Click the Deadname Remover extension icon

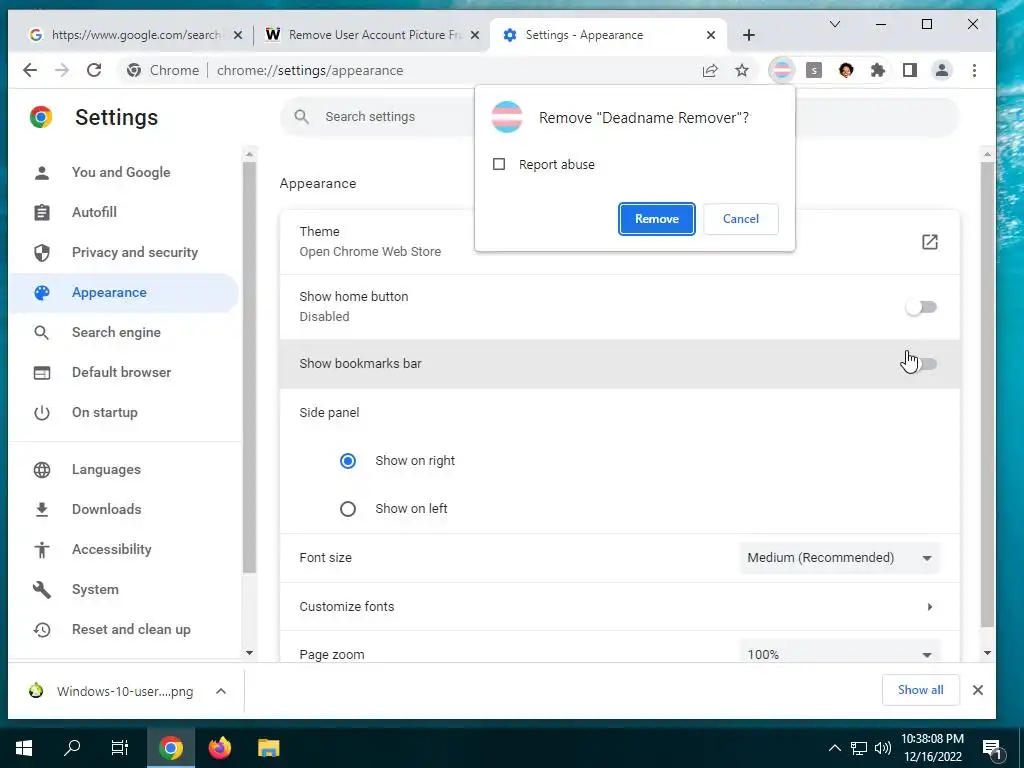pyautogui.click(x=781, y=70)
